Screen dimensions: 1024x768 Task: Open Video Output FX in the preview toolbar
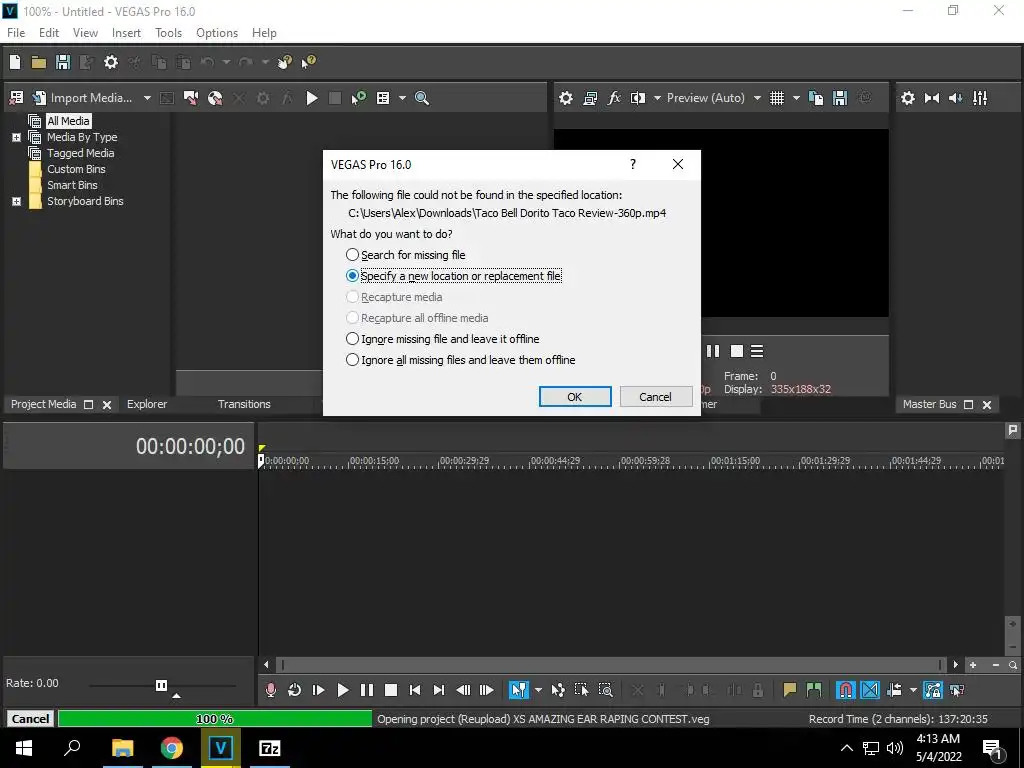coord(614,98)
